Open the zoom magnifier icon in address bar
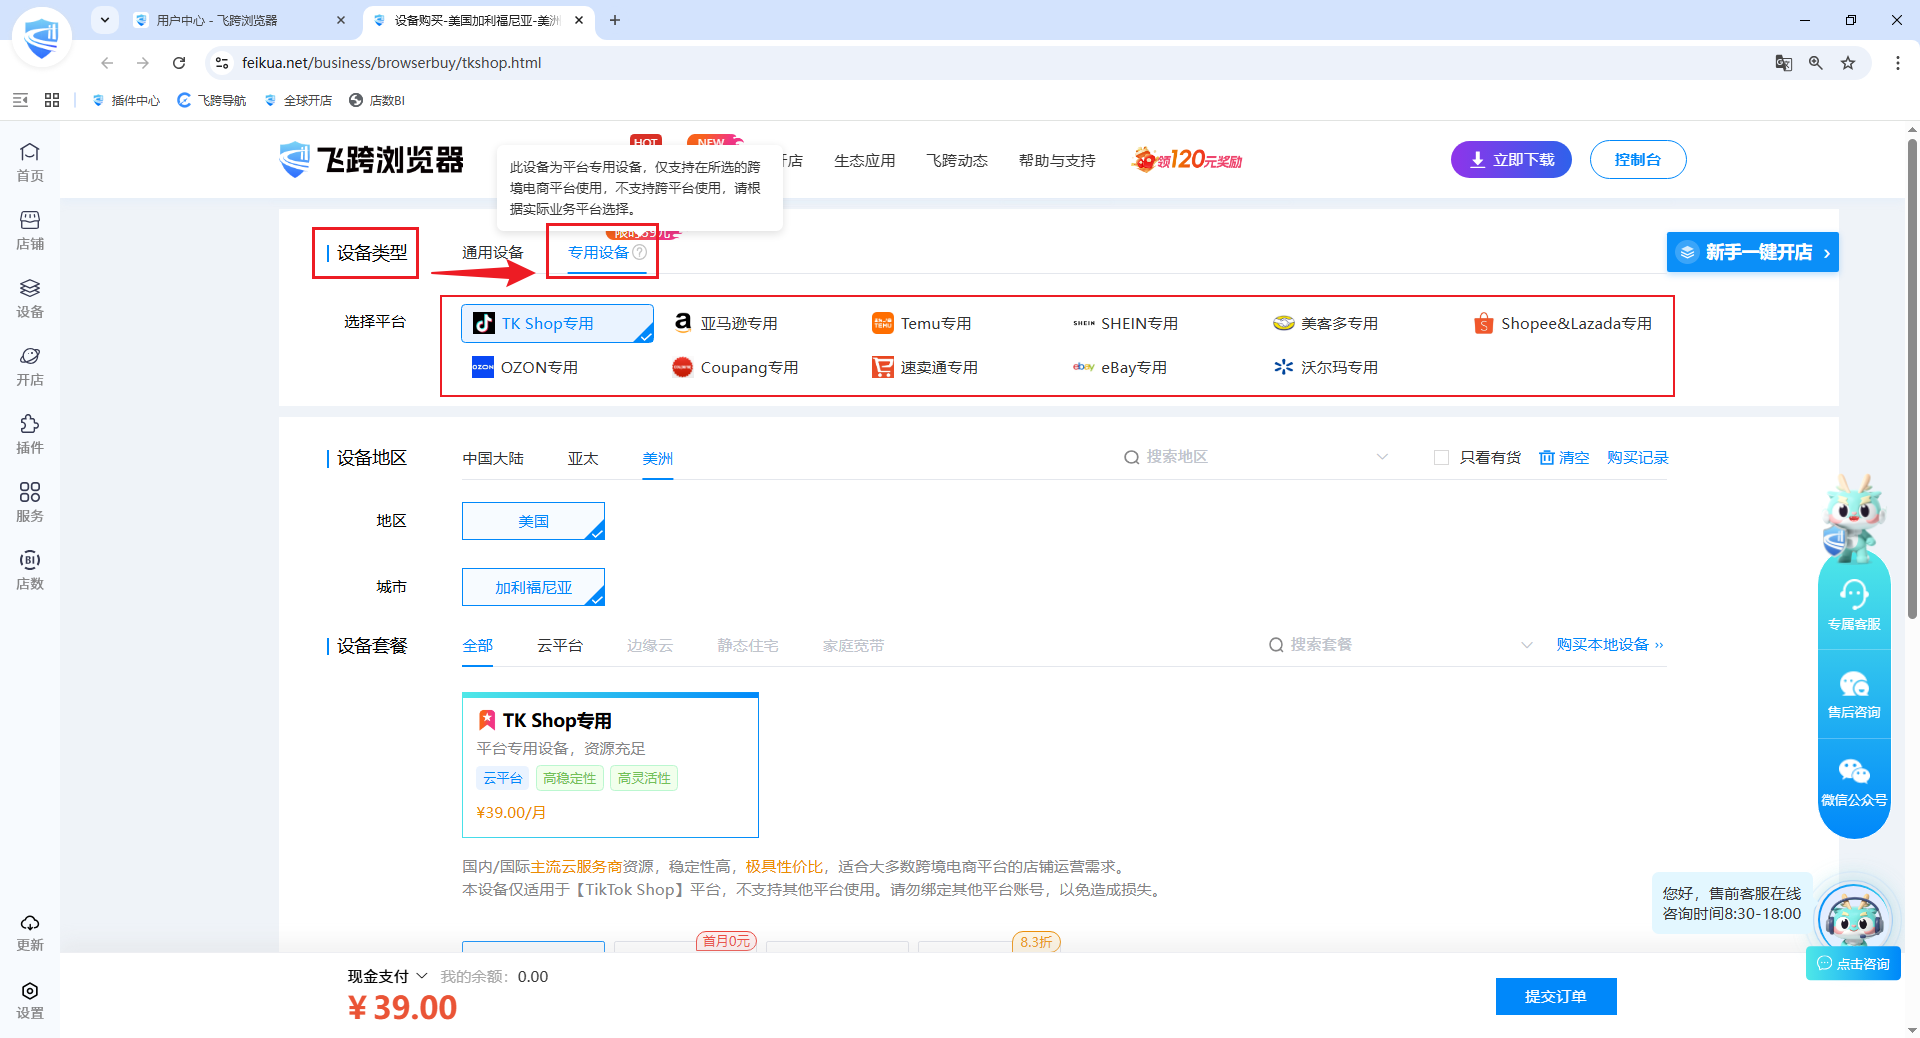This screenshot has height=1038, width=1920. [x=1816, y=63]
